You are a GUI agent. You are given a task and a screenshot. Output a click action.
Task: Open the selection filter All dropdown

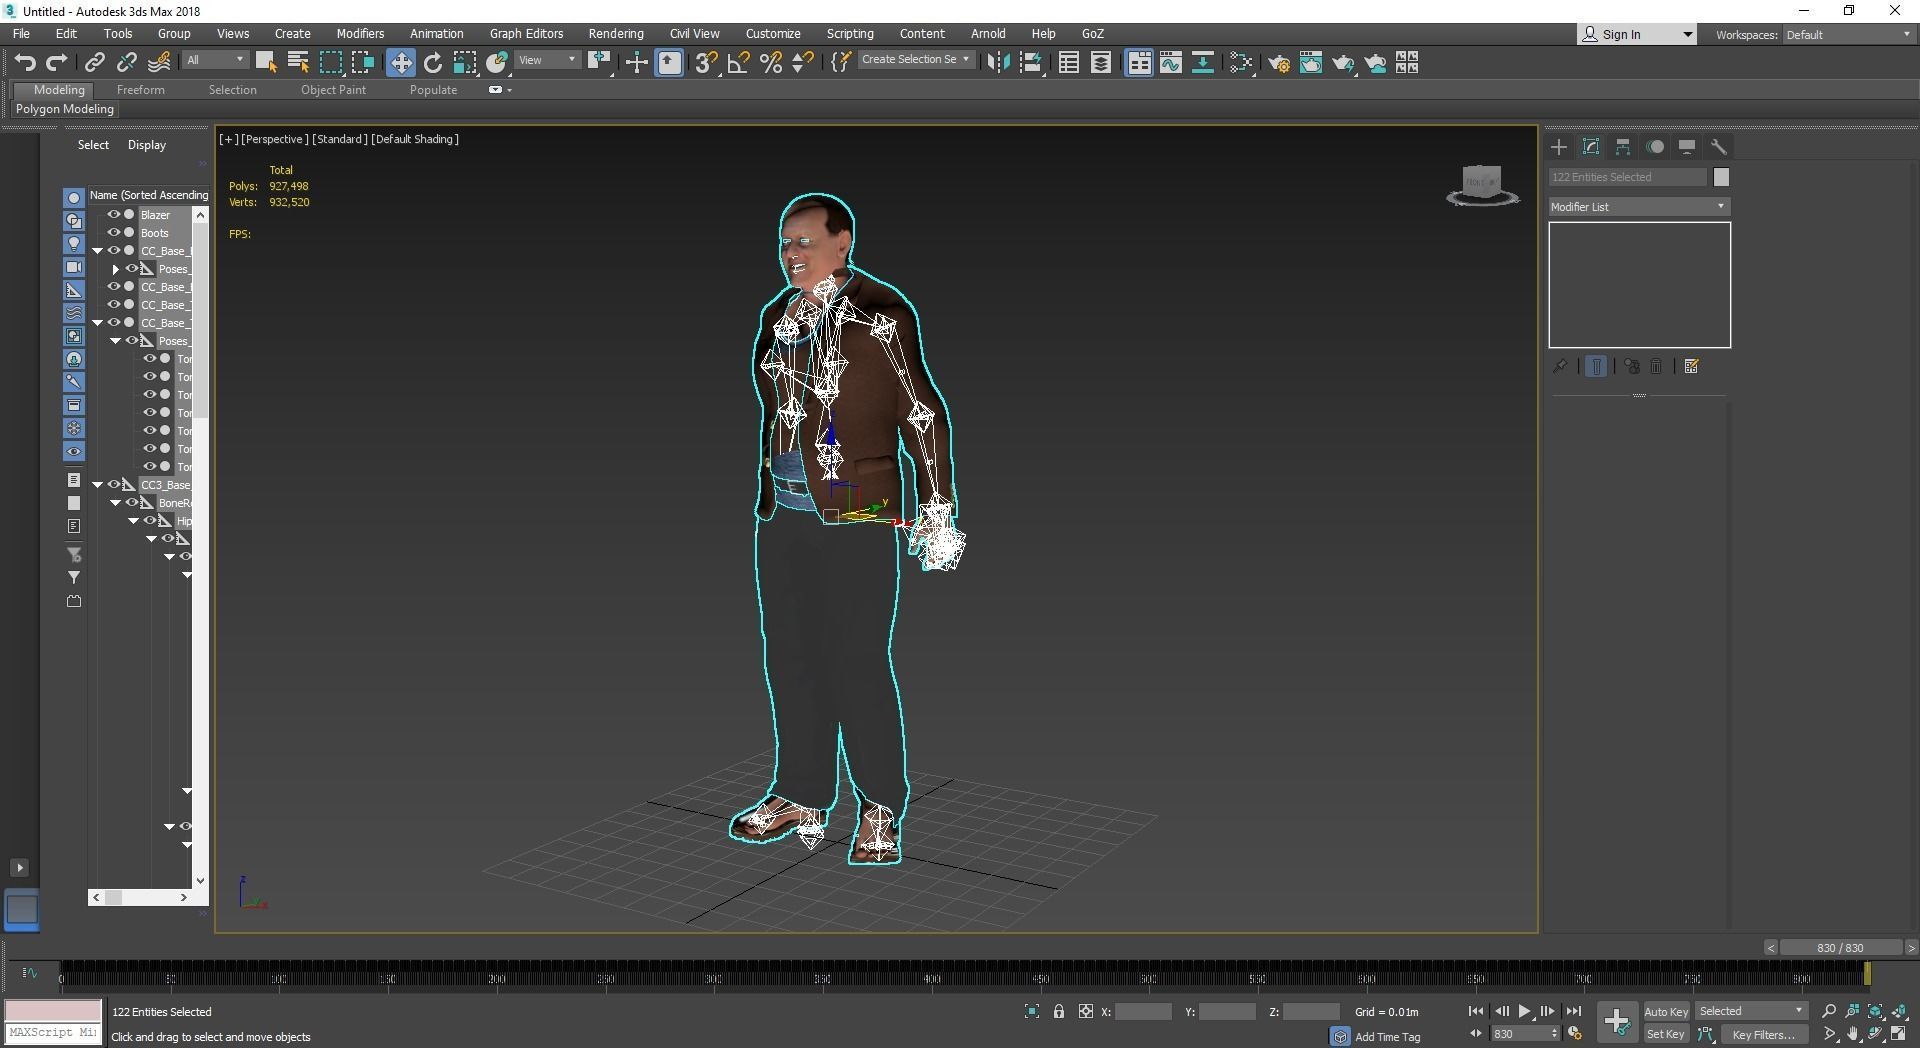(x=215, y=60)
